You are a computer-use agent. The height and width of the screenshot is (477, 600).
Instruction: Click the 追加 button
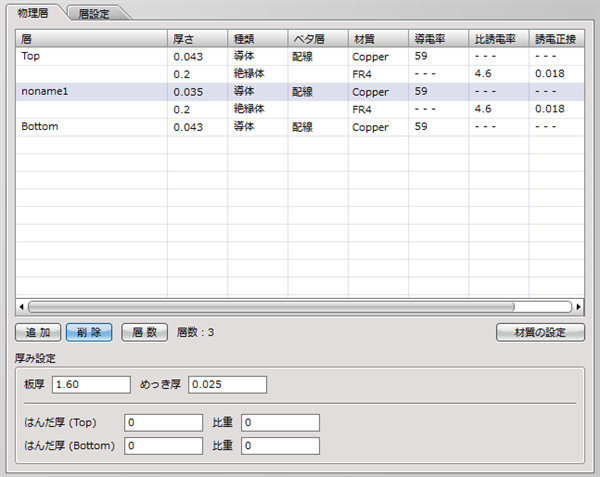pyautogui.click(x=38, y=332)
